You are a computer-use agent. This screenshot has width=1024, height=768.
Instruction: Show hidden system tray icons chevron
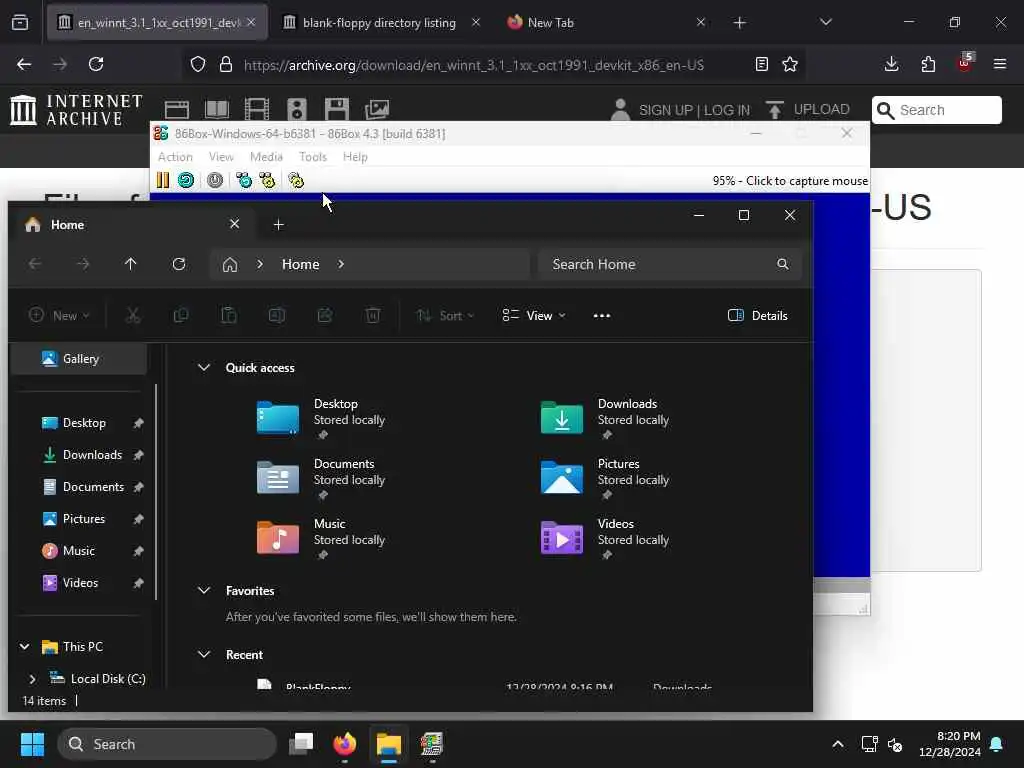[x=838, y=744]
